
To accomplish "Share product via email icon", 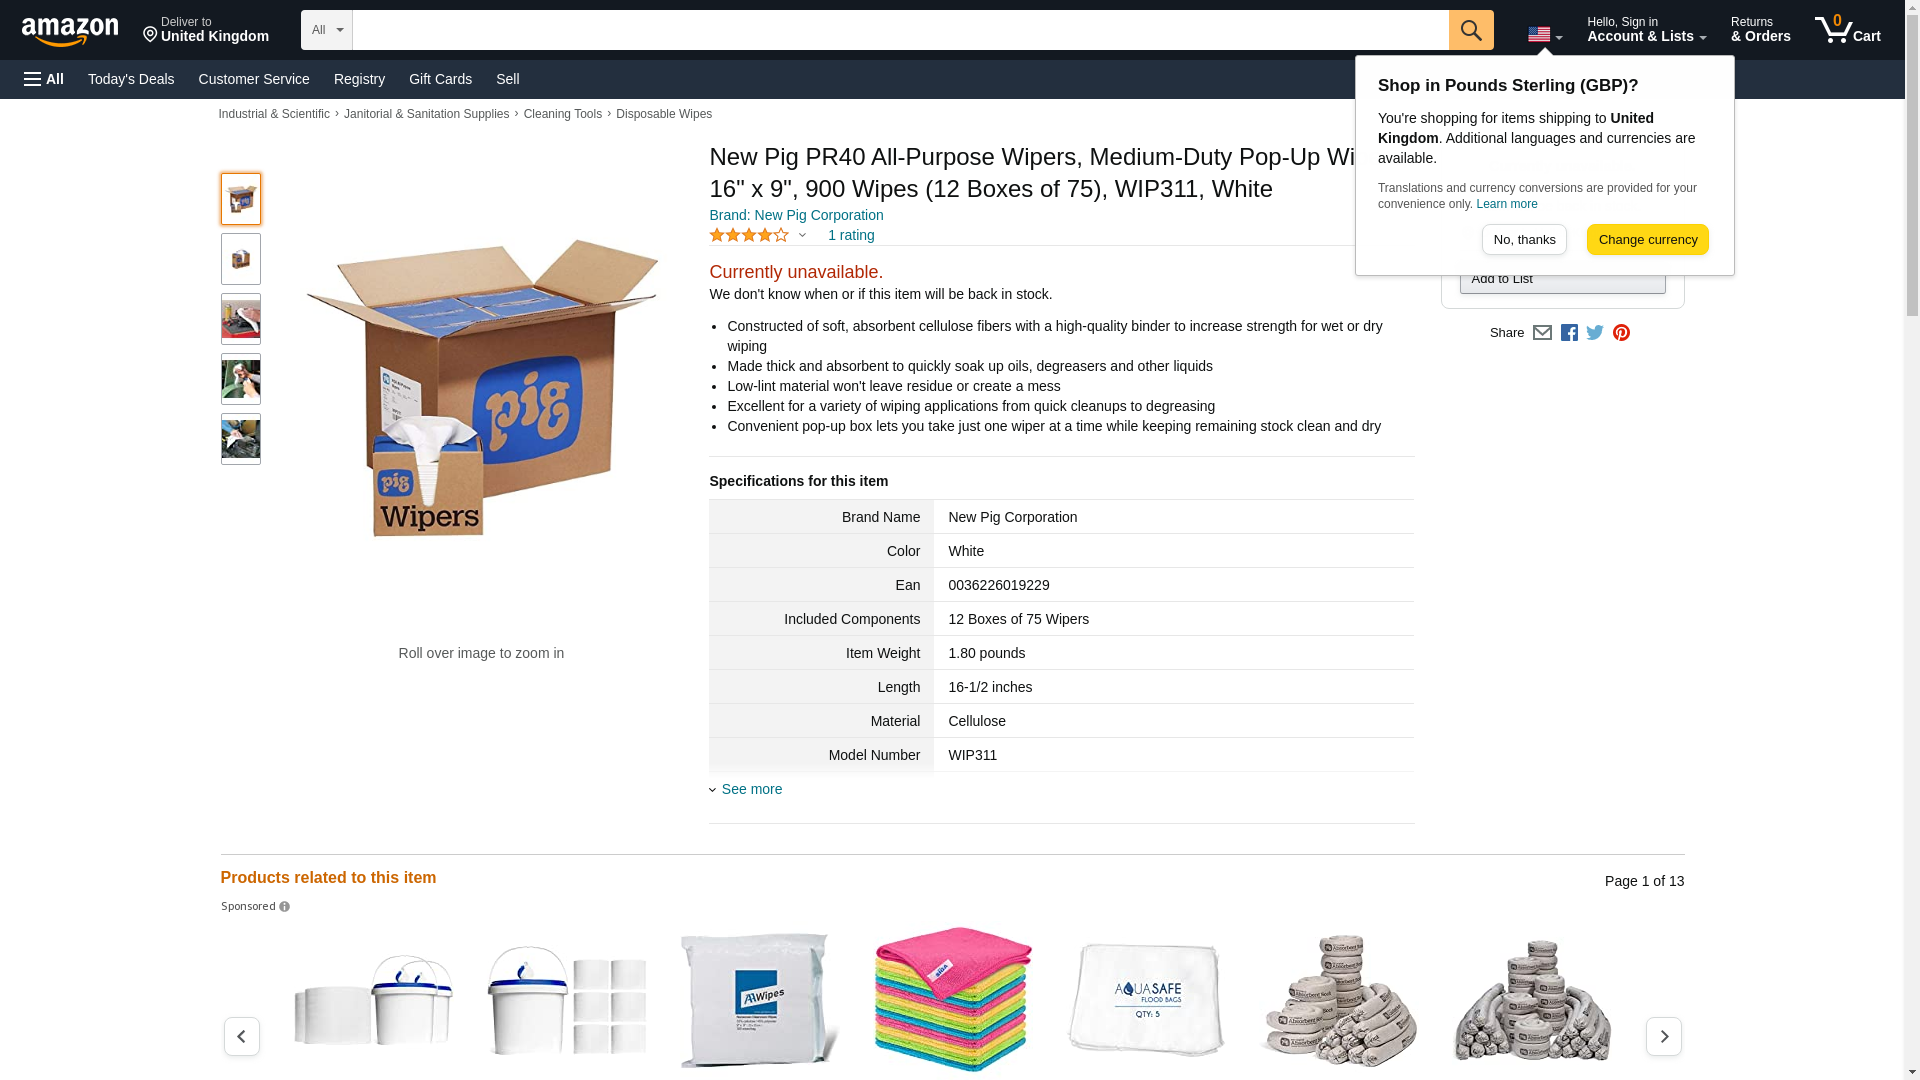I will pyautogui.click(x=1542, y=333).
